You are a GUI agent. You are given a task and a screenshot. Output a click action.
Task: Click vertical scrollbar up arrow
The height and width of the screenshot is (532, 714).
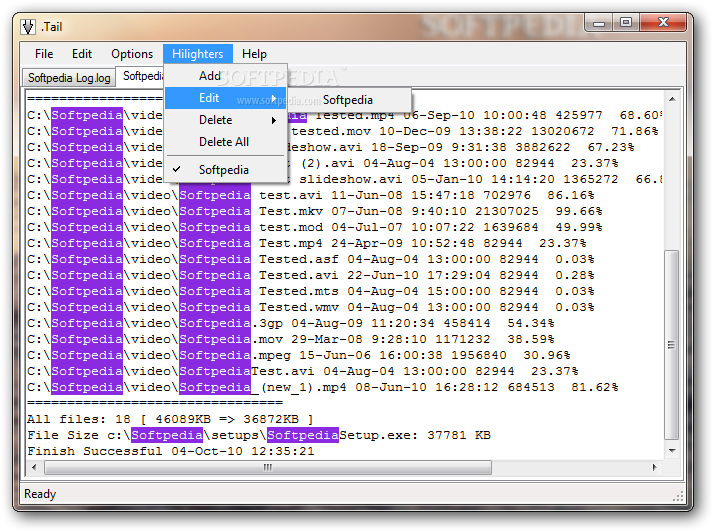[672, 99]
